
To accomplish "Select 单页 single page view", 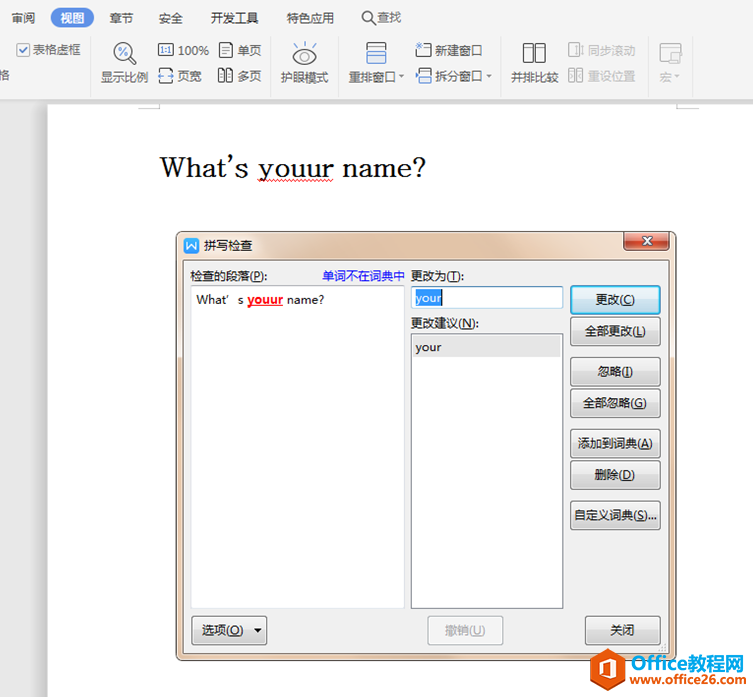I will (240, 50).
